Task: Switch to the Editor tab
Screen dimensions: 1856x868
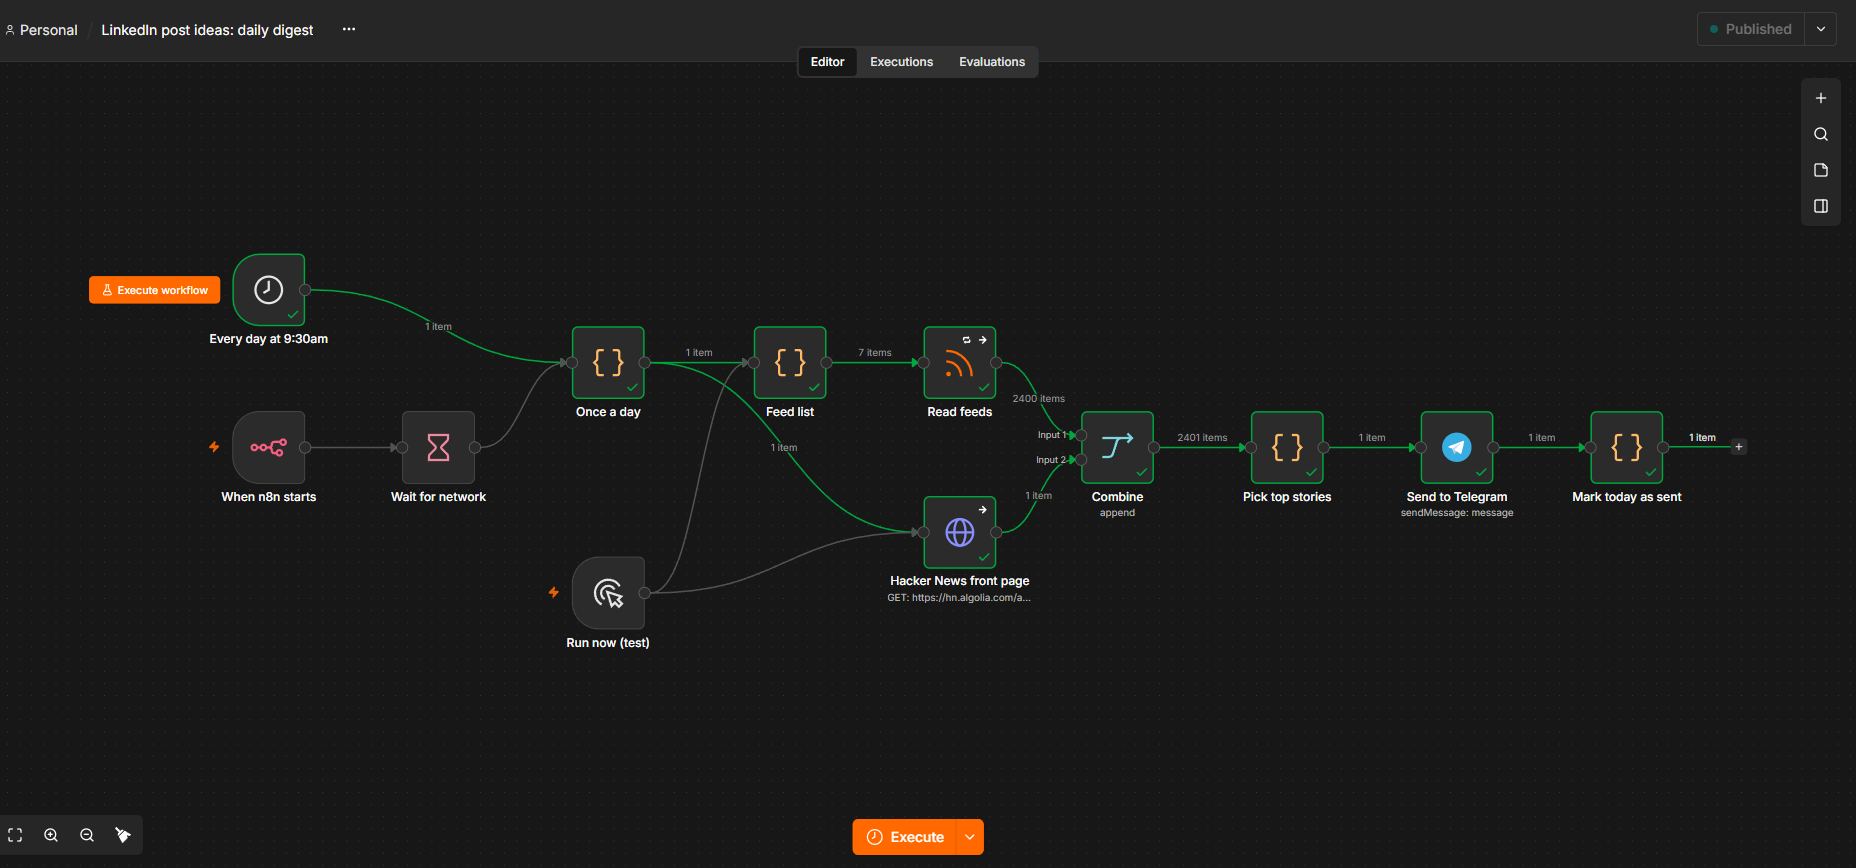Action: 827,62
